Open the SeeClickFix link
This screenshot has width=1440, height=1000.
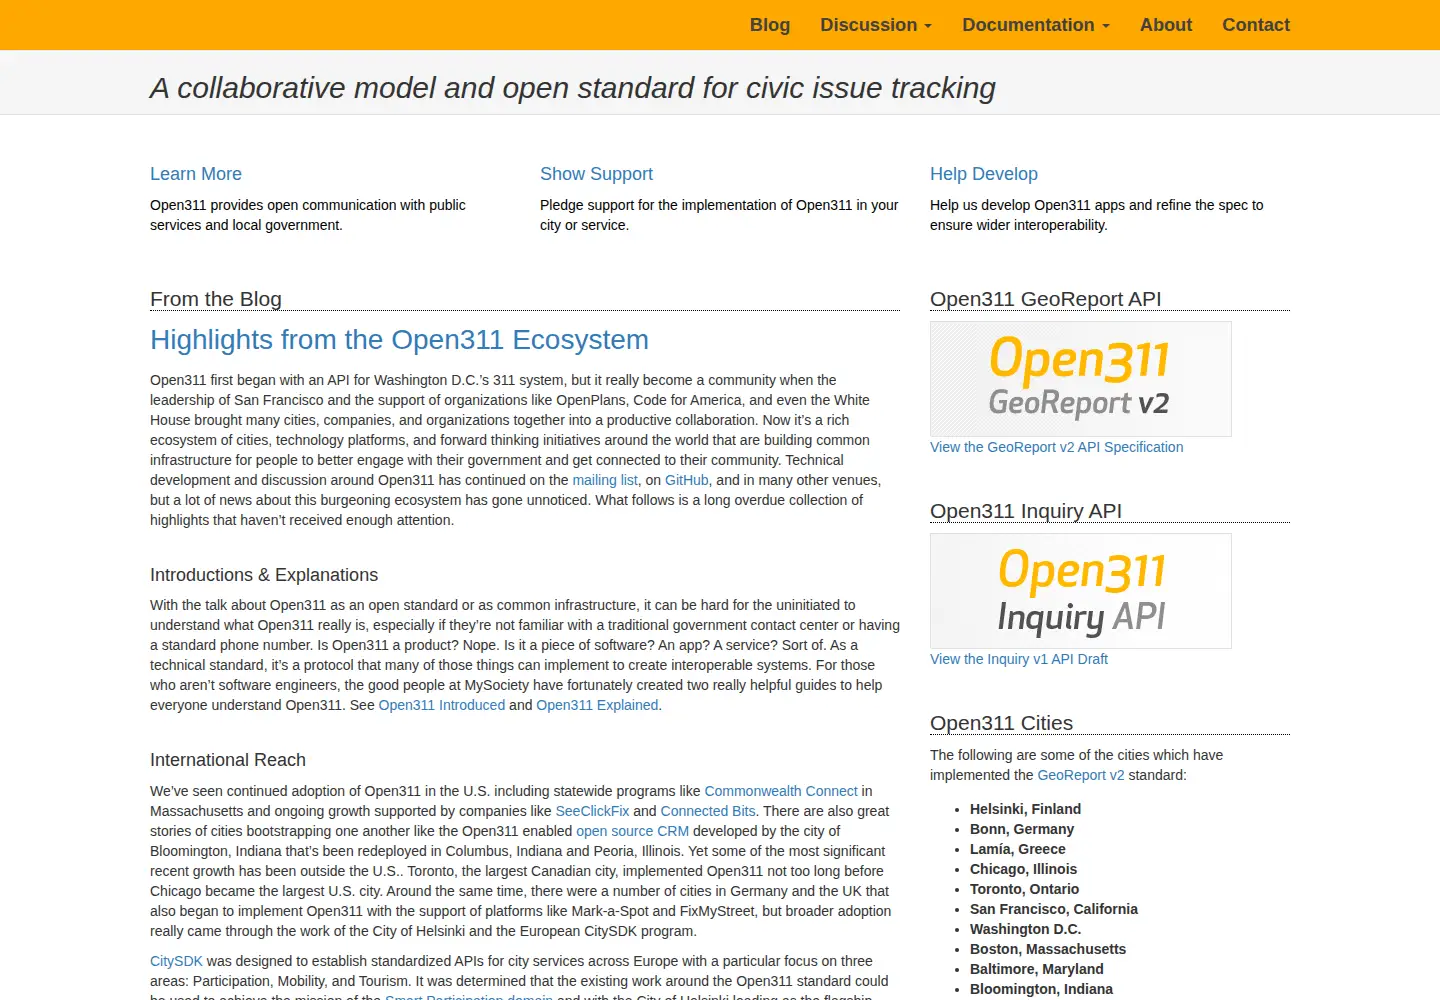592,811
